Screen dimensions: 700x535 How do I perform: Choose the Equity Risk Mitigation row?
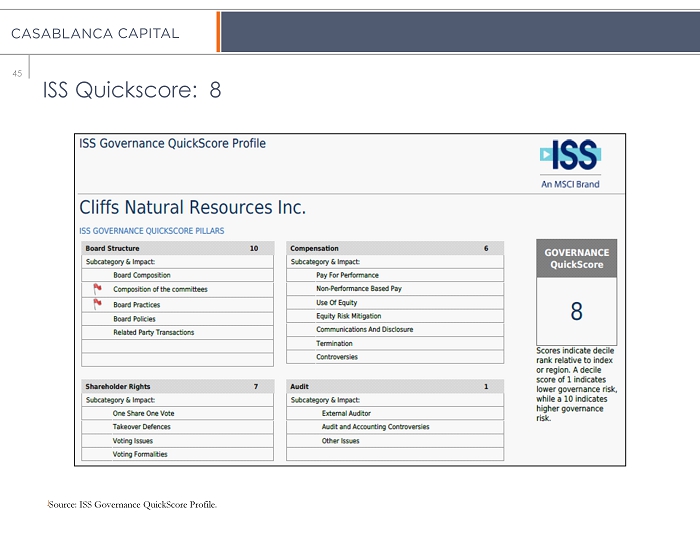(x=348, y=316)
